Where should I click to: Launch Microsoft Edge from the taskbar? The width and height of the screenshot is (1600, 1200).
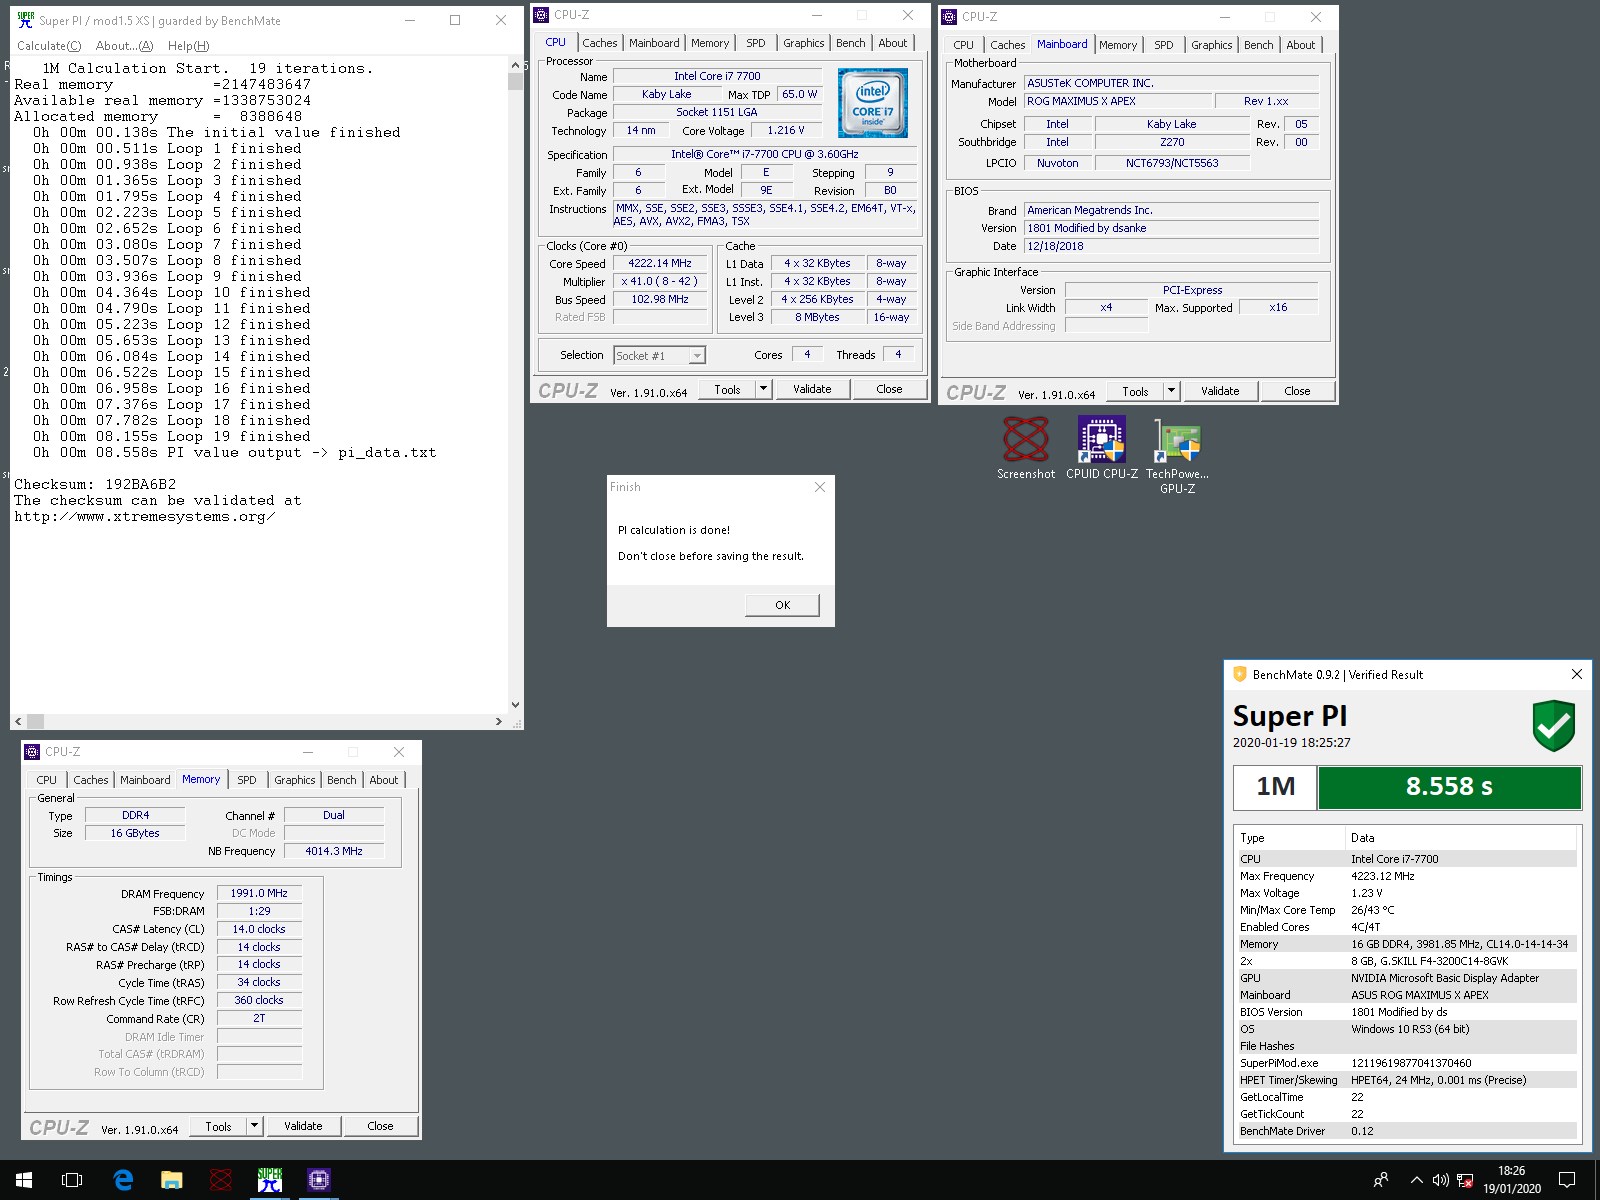pos(123,1180)
